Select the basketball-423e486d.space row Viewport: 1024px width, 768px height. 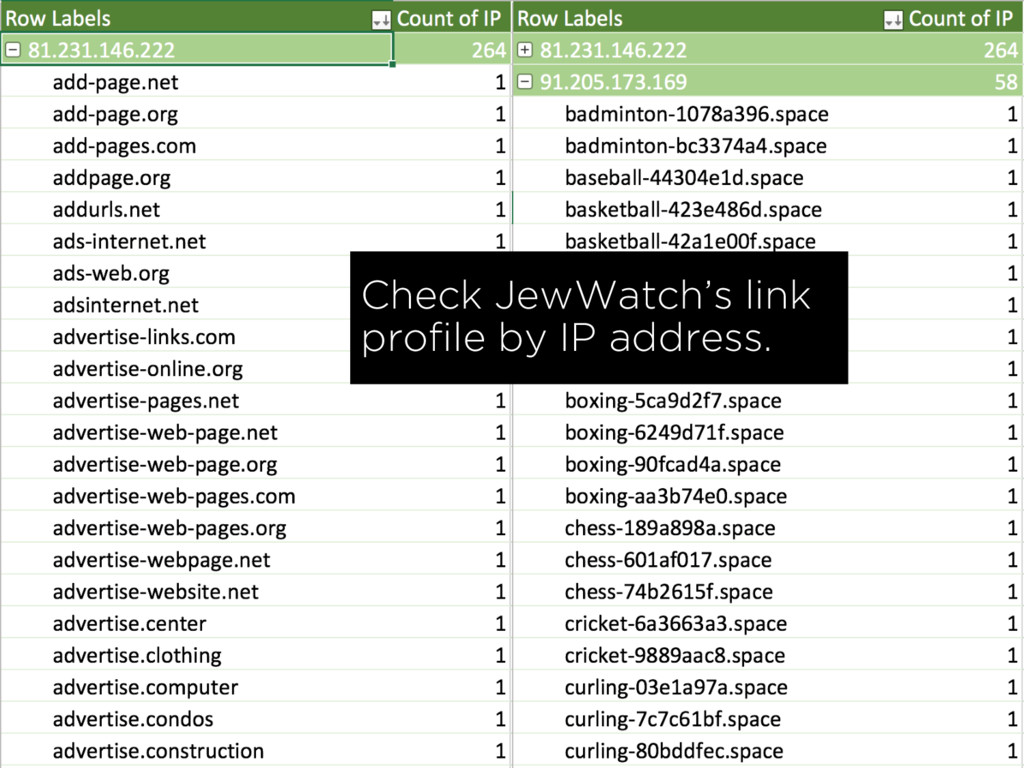(767, 210)
